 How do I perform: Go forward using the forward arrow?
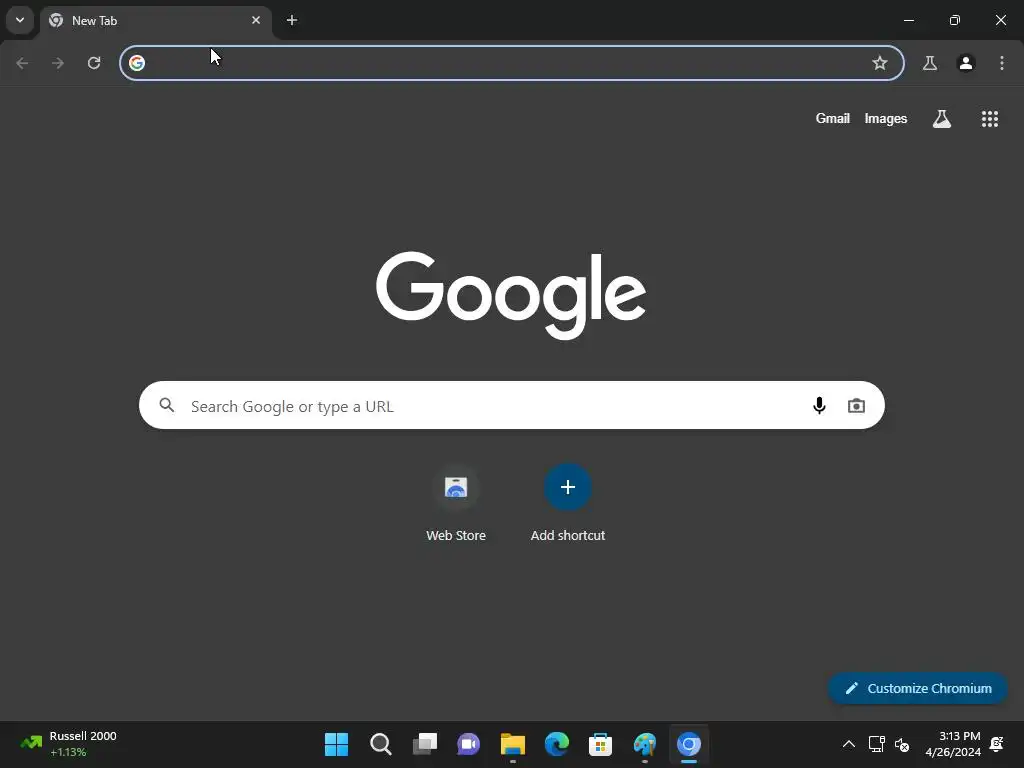tap(58, 63)
